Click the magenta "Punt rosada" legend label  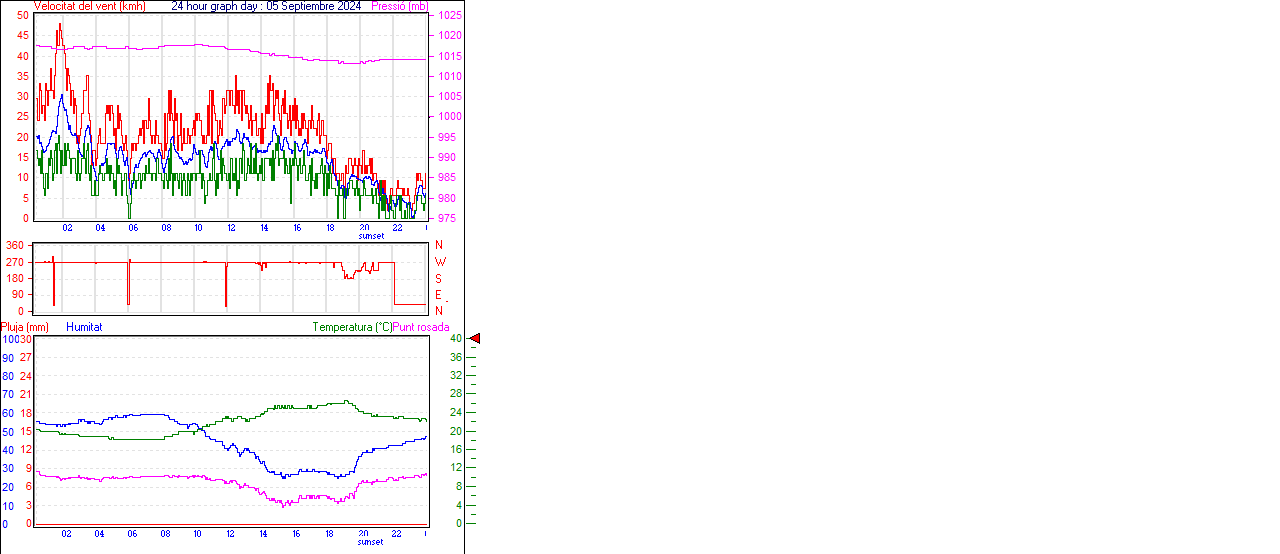pyautogui.click(x=421, y=327)
